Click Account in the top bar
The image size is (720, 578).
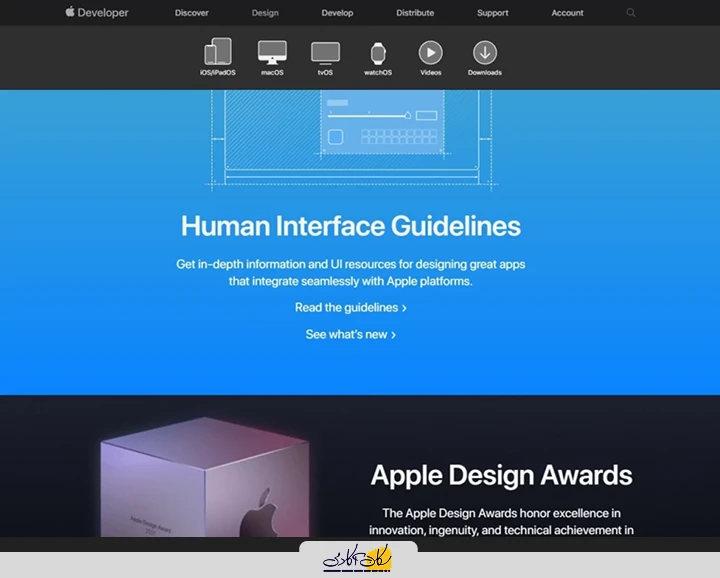pyautogui.click(x=567, y=13)
